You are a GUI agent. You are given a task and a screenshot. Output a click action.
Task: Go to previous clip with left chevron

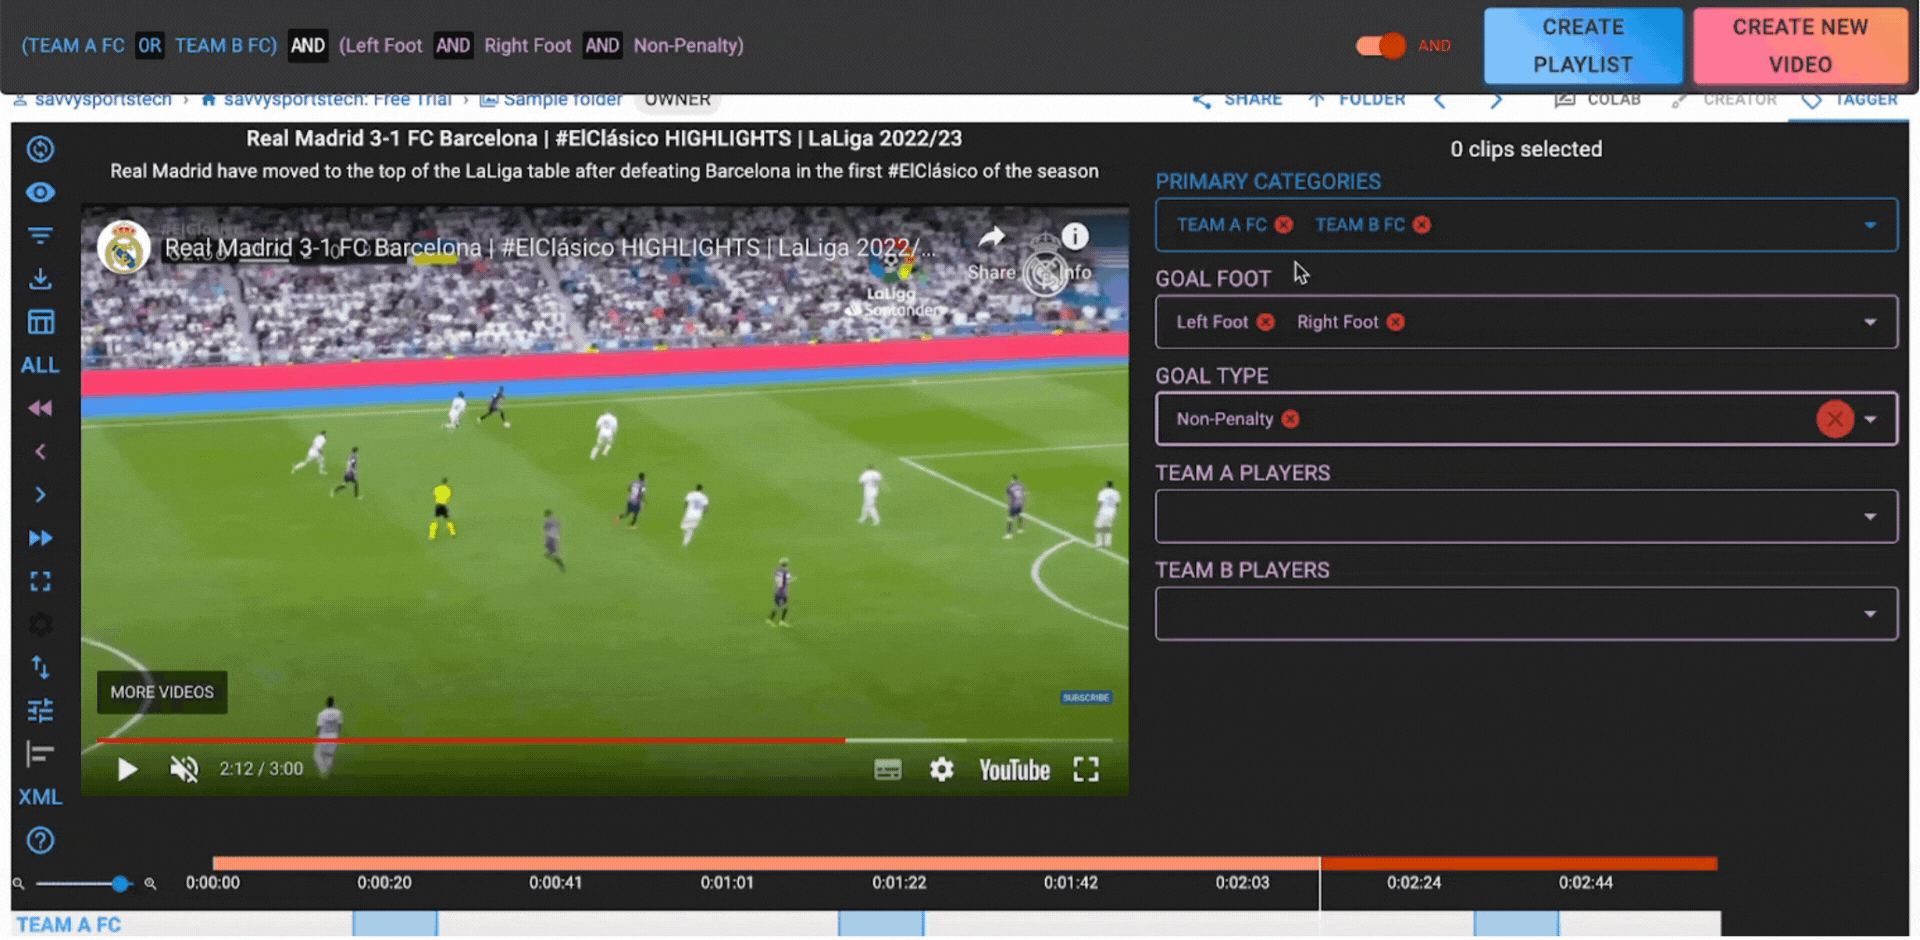(x=40, y=452)
